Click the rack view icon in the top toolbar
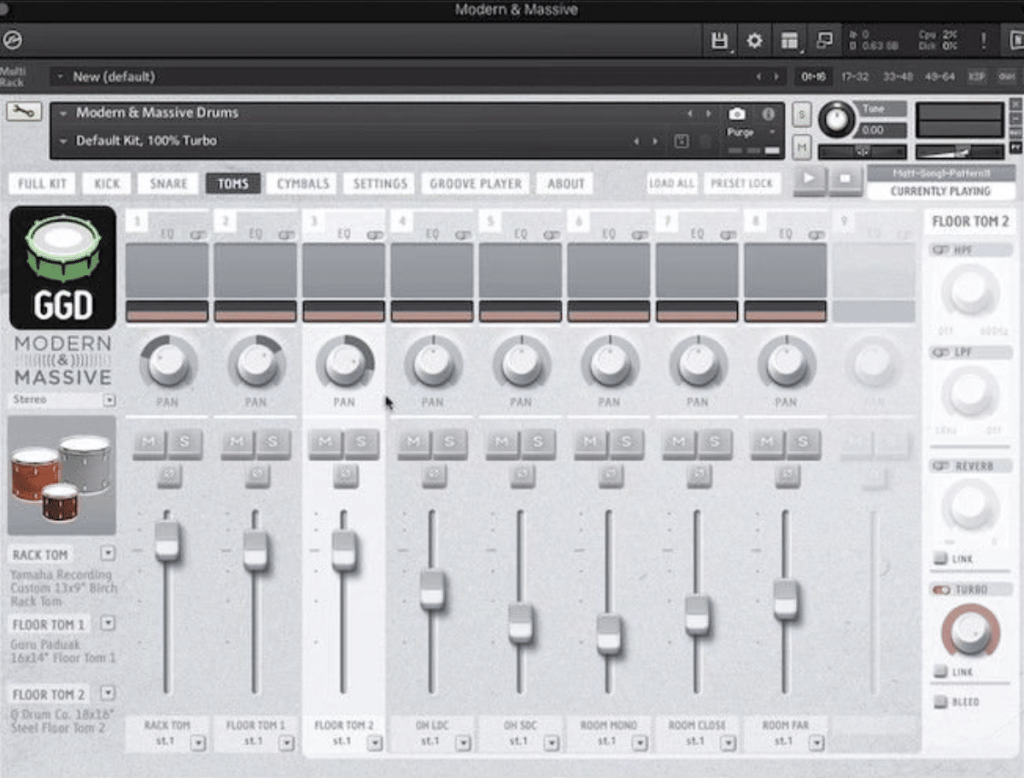This screenshot has width=1024, height=778. [x=789, y=40]
